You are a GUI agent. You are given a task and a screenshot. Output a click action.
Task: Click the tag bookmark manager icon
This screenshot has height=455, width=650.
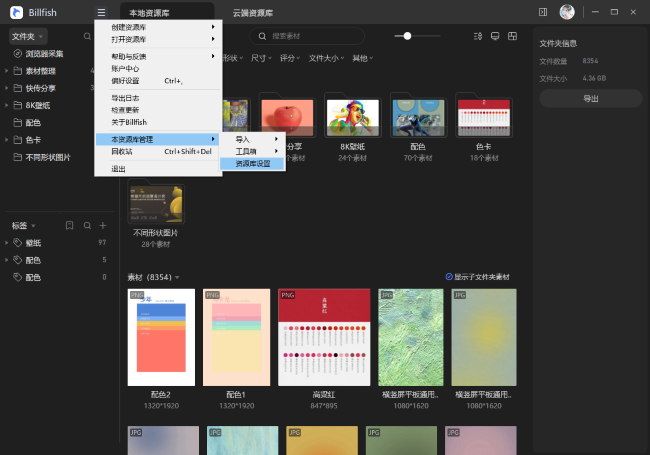pyautogui.click(x=70, y=226)
